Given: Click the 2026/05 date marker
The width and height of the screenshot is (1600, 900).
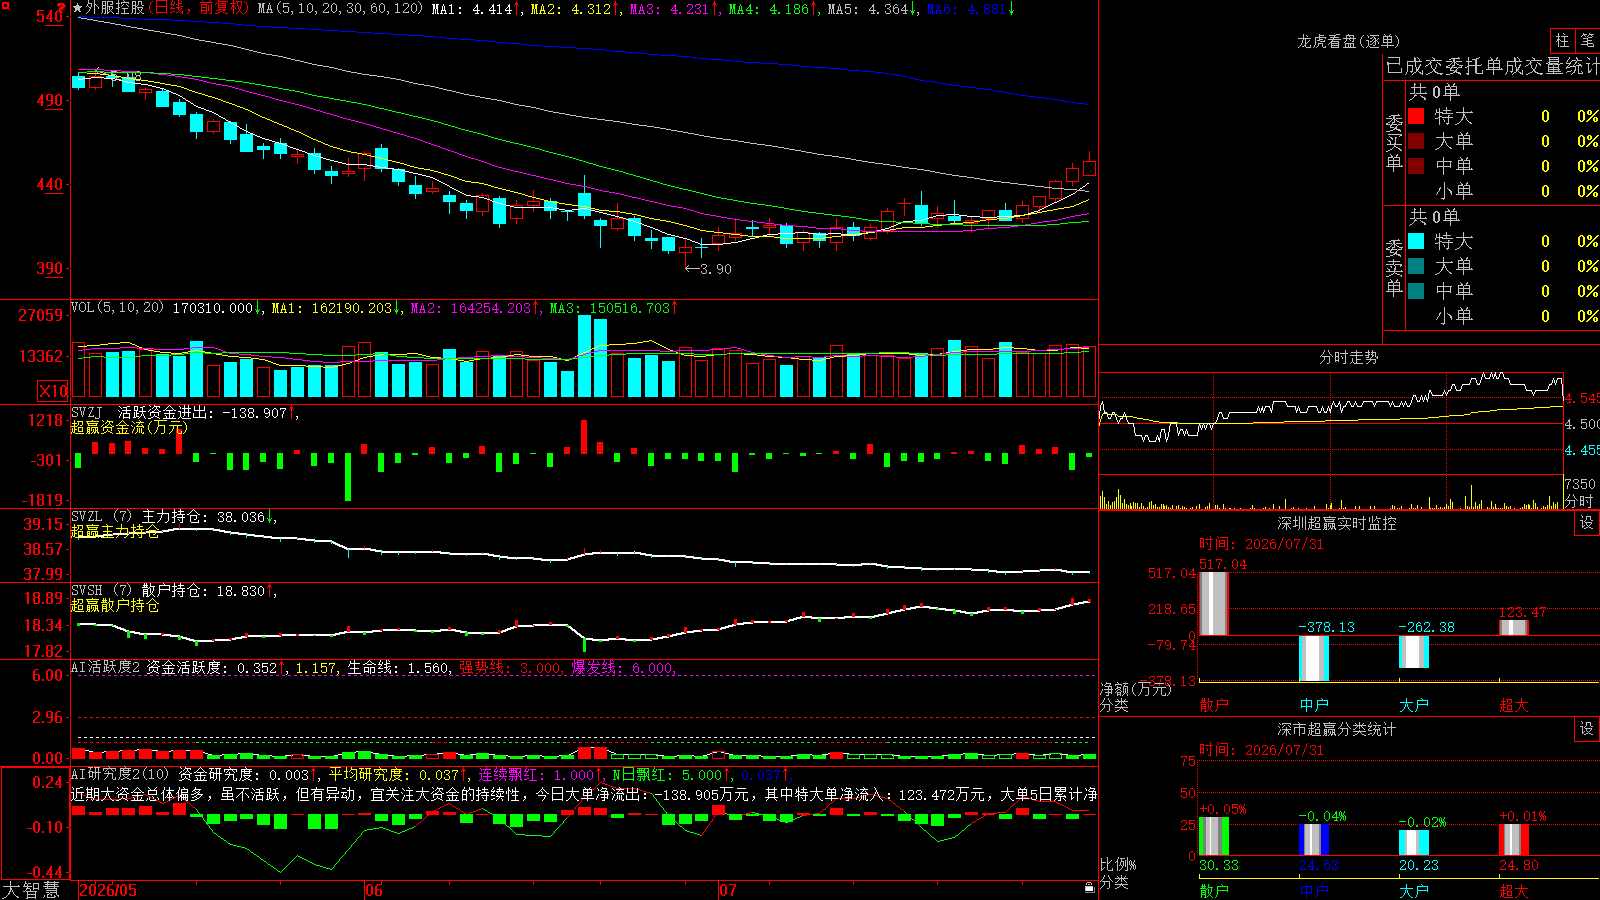Looking at the screenshot, I should tap(108, 890).
